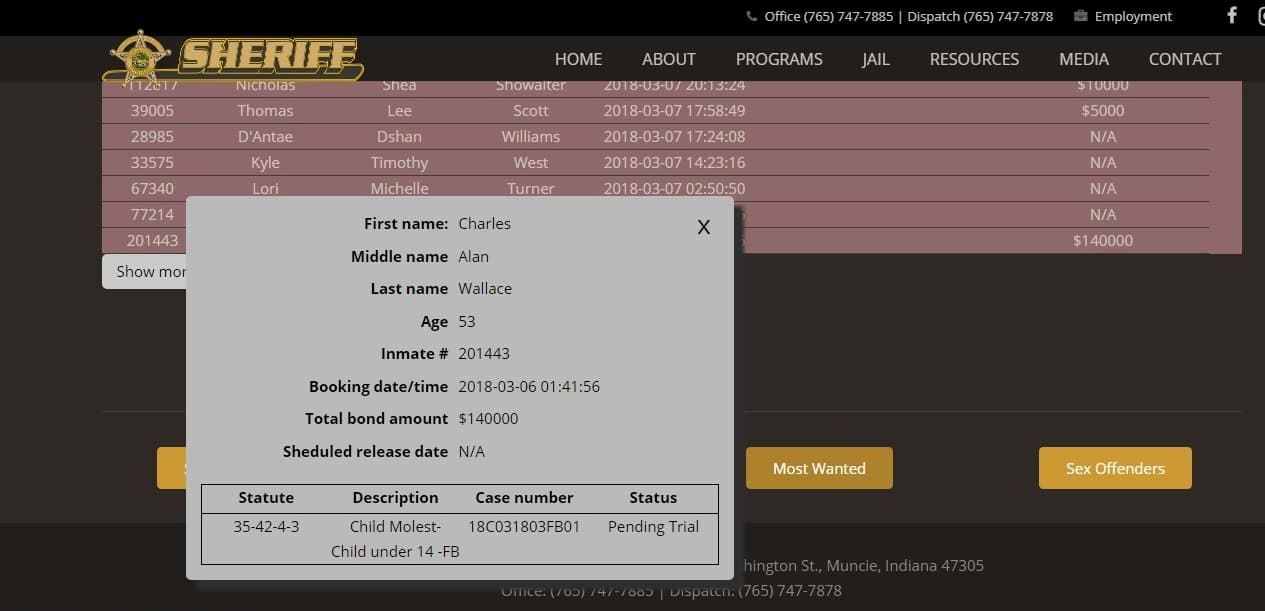1265x611 pixels.
Task: Click the Show more button
Action: [145, 271]
